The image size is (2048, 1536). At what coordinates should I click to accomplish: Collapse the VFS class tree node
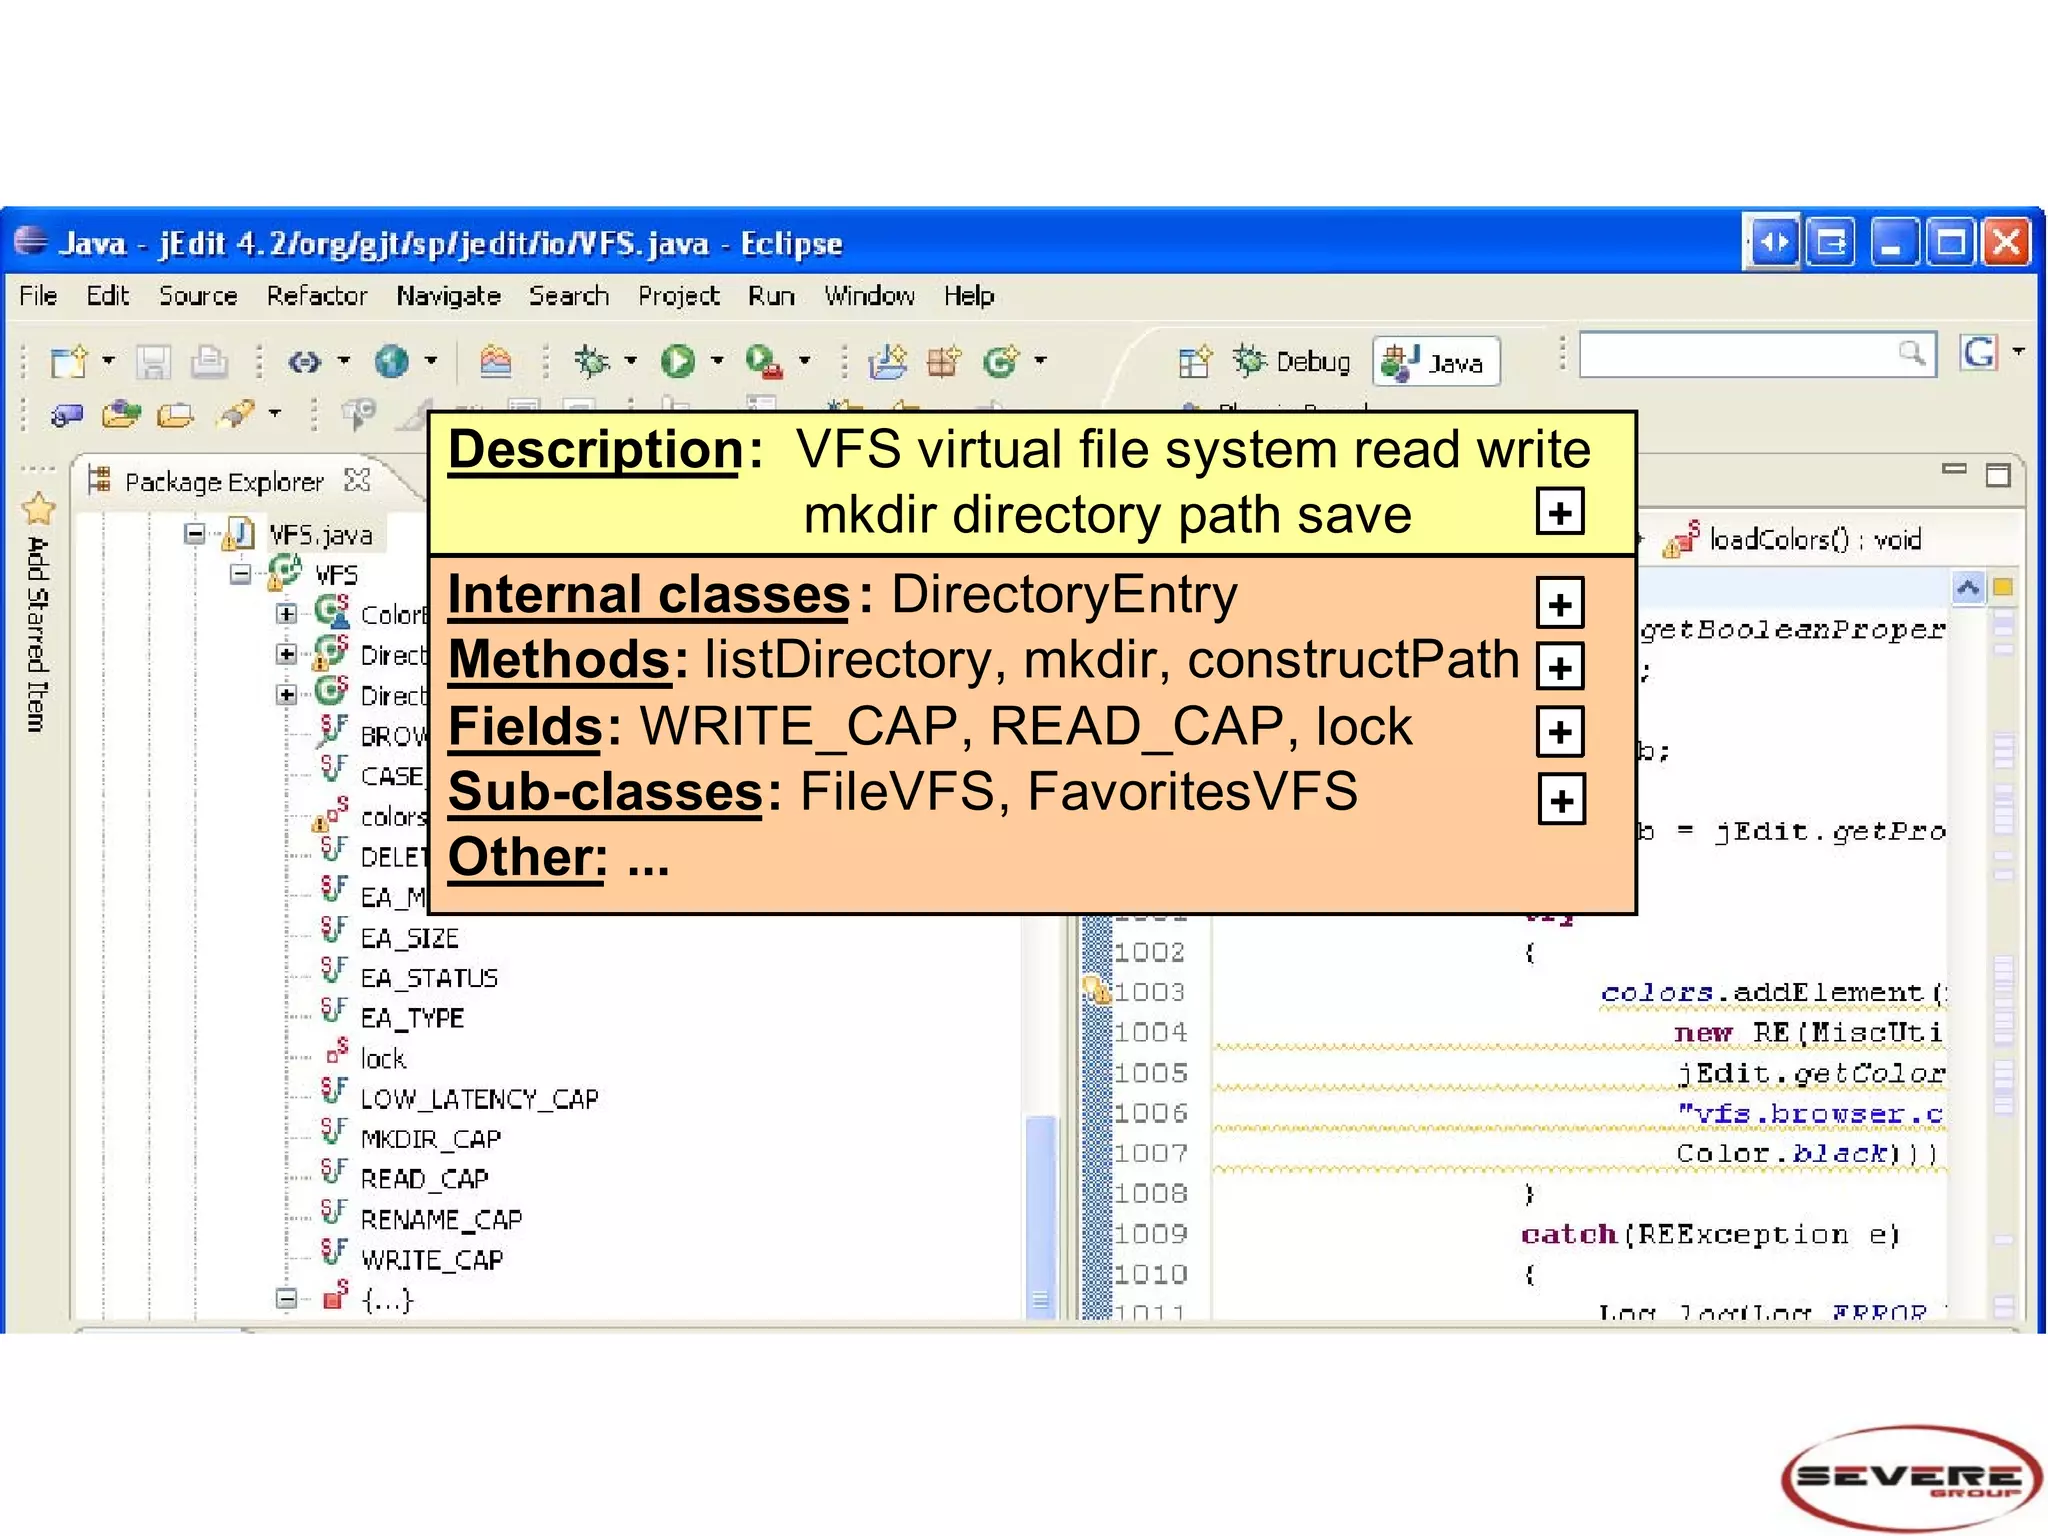(x=240, y=574)
